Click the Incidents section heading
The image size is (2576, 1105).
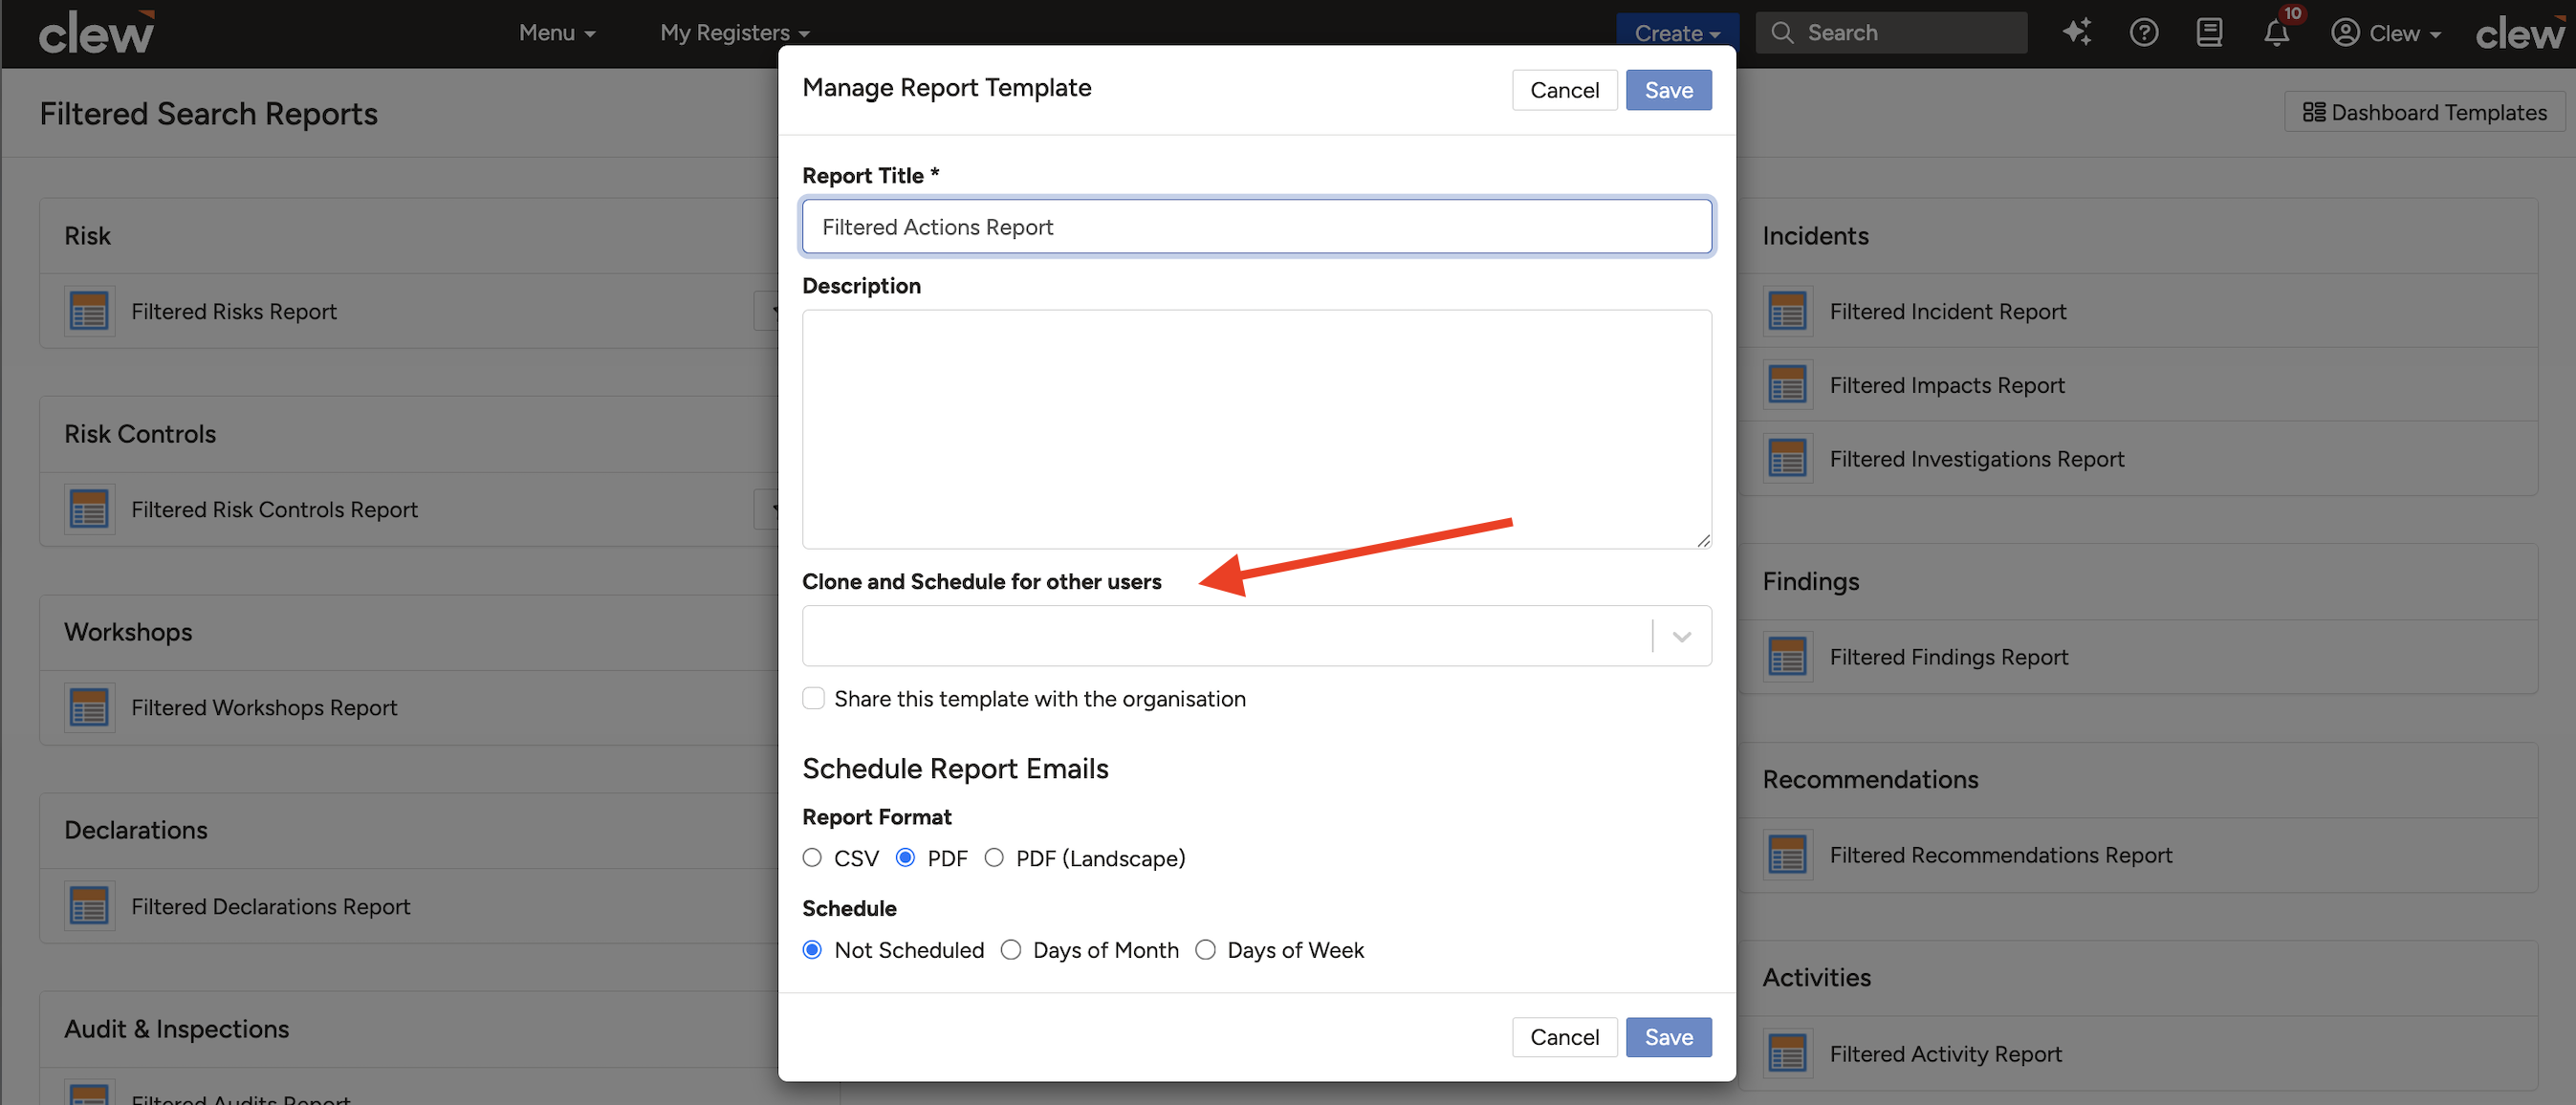[1814, 235]
